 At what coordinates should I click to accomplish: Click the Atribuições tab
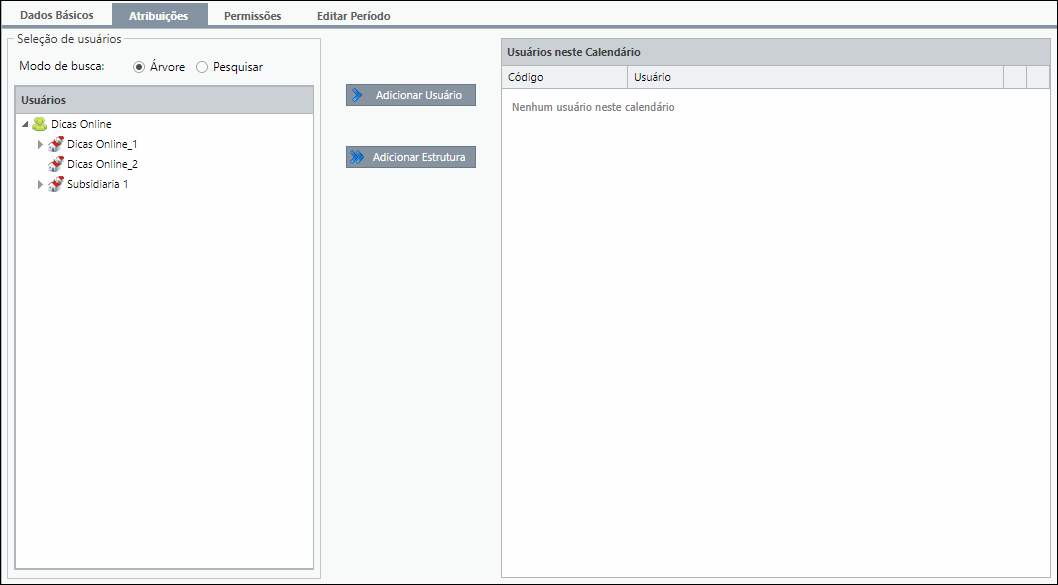160,15
